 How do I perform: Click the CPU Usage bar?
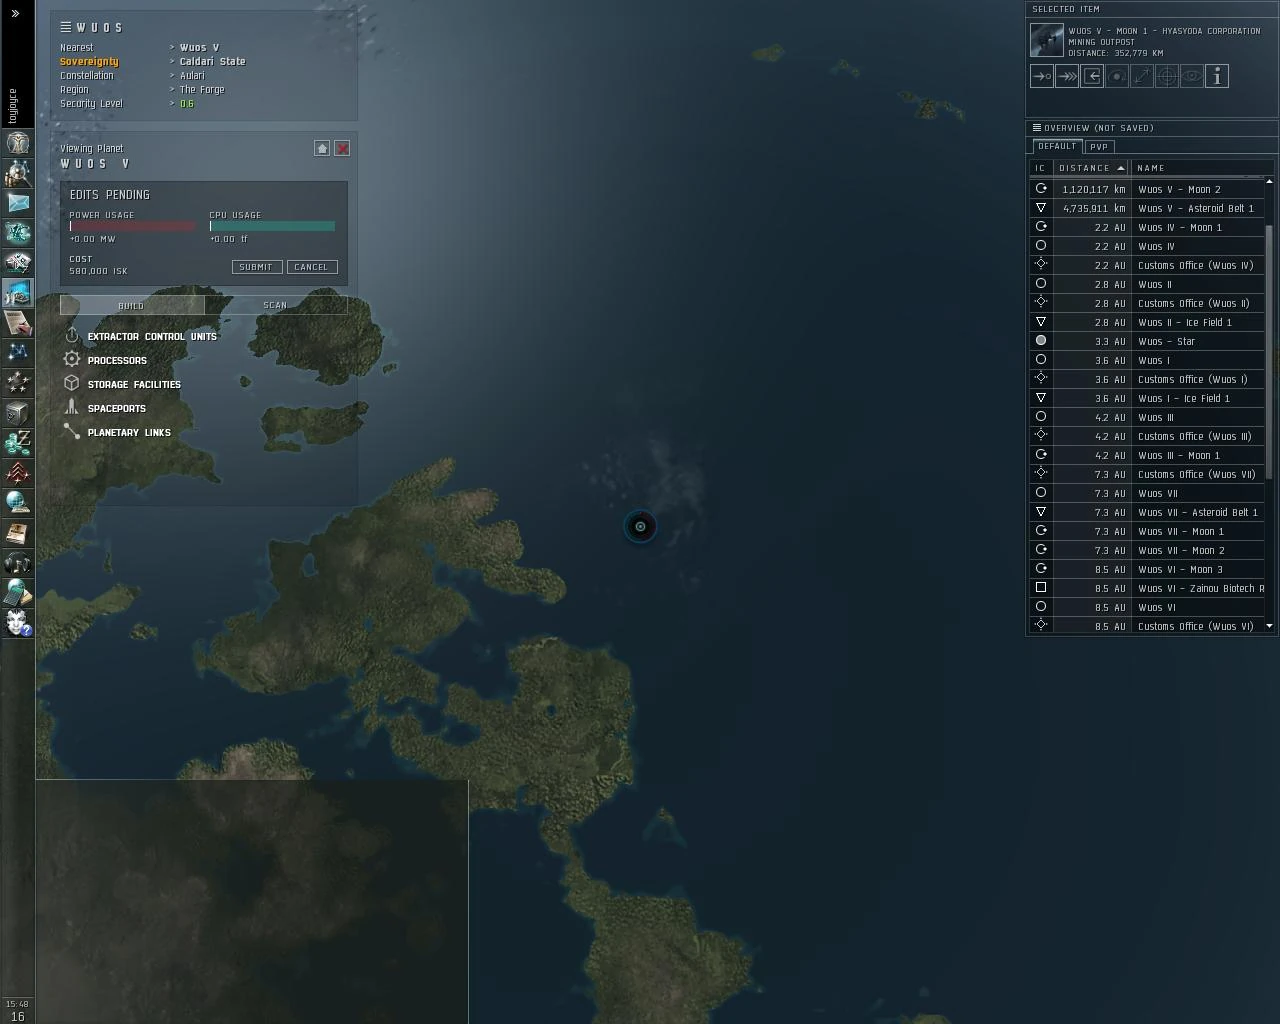[x=272, y=226]
